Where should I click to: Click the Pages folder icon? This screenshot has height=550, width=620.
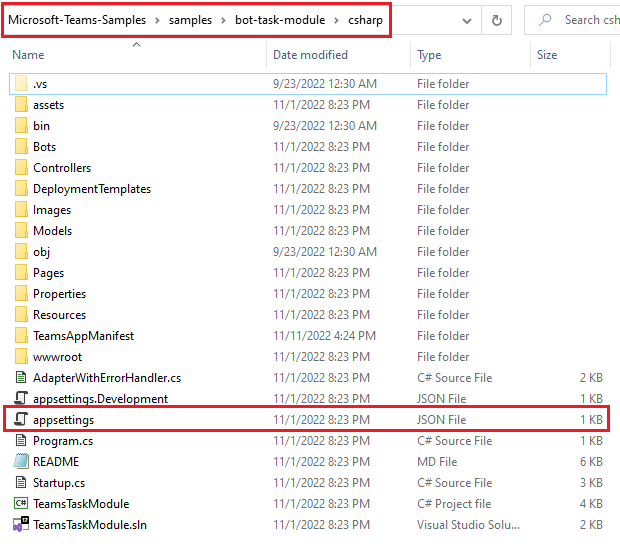[21, 272]
